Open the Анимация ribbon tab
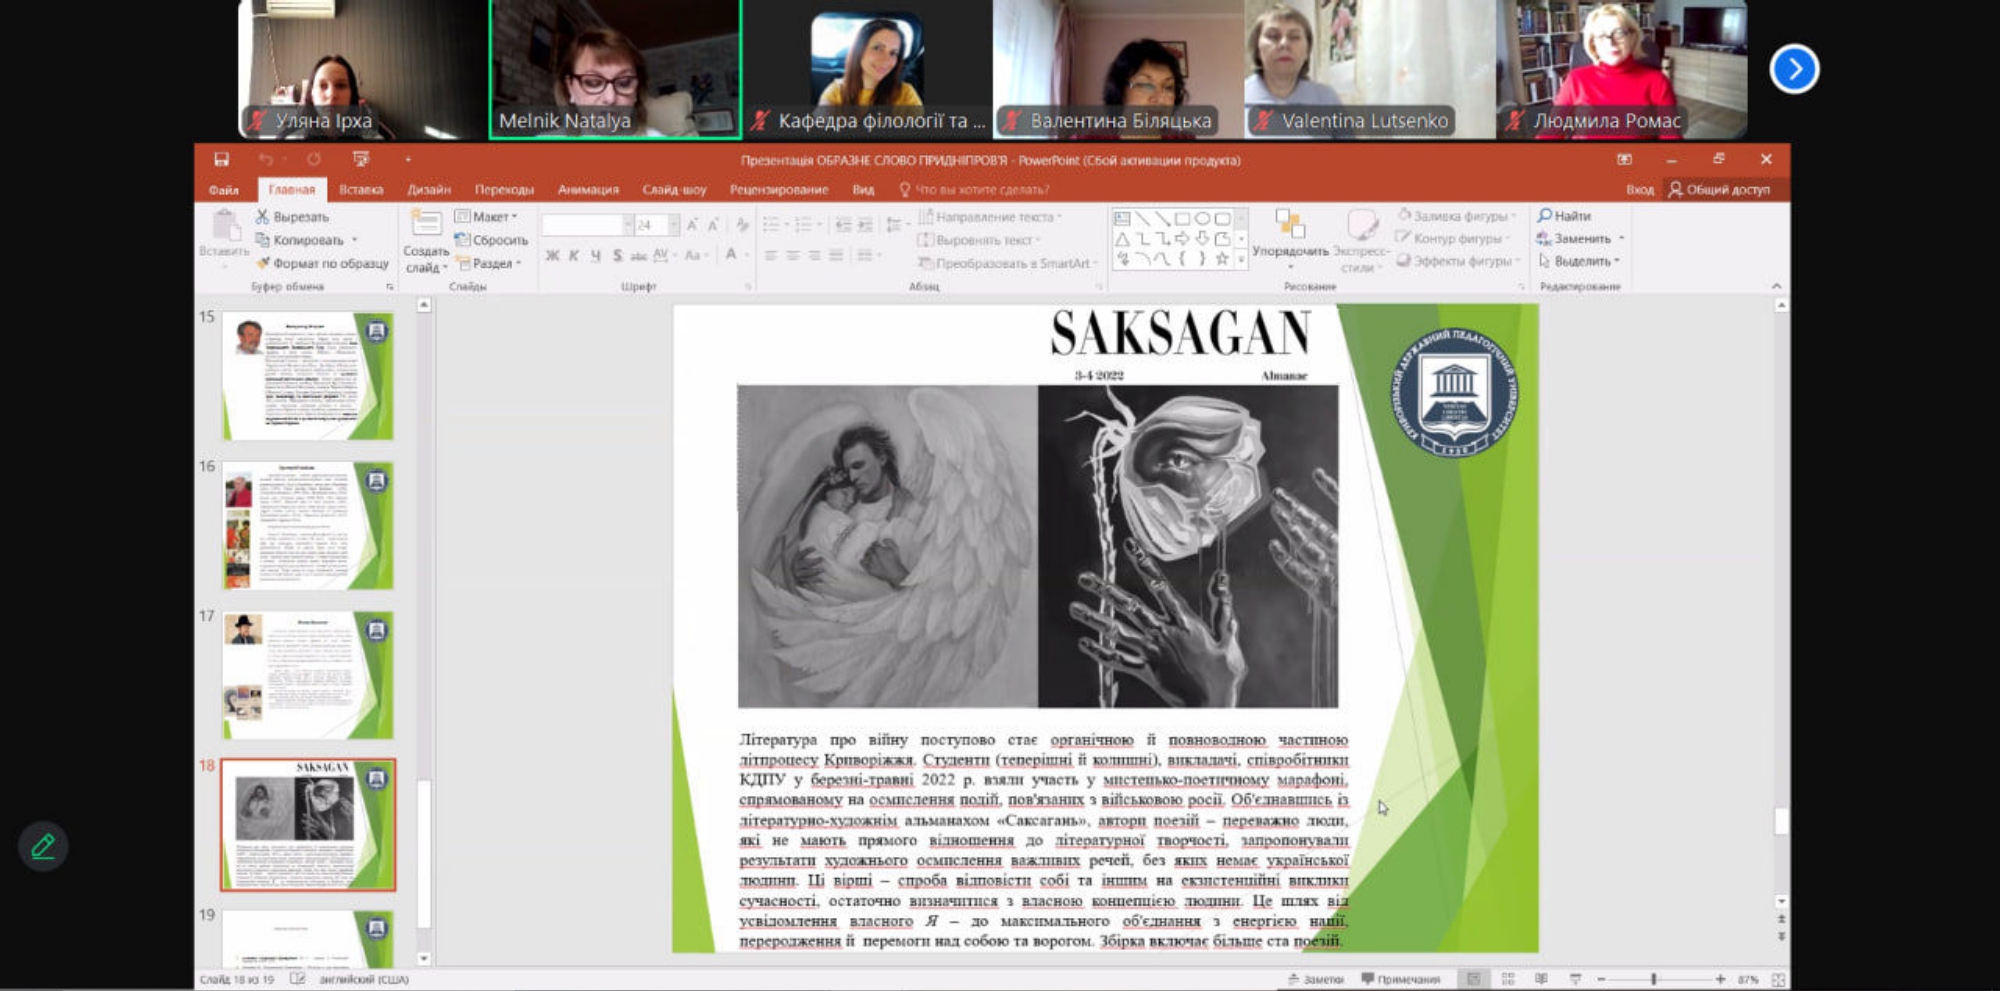Viewport: 2000px width, 991px height. click(588, 190)
